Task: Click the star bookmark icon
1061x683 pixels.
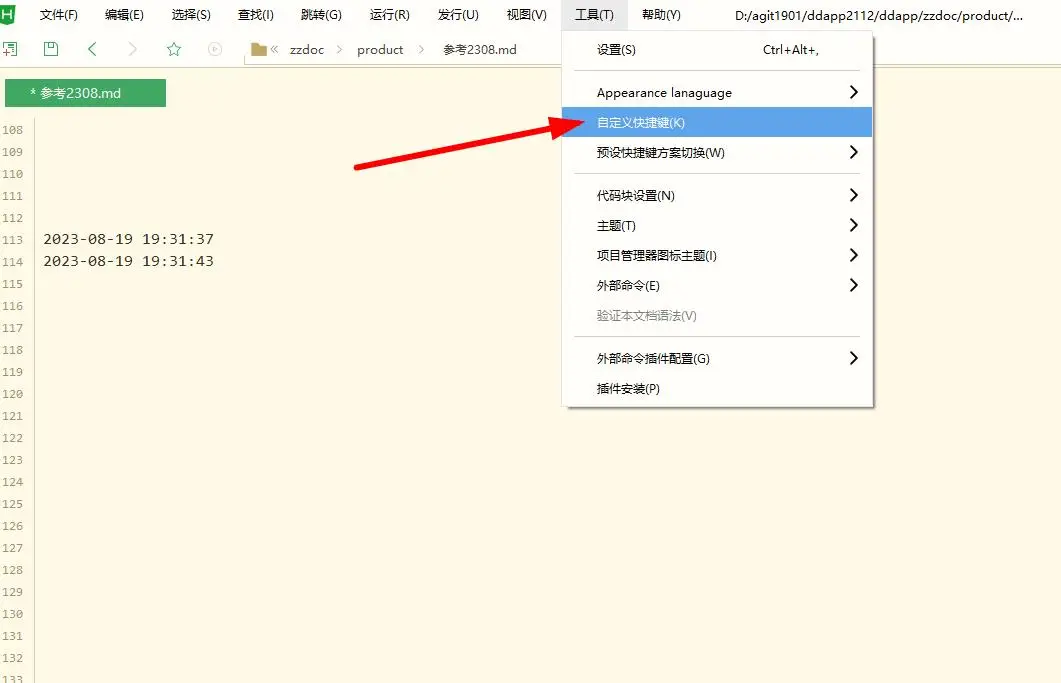Action: coord(174,49)
